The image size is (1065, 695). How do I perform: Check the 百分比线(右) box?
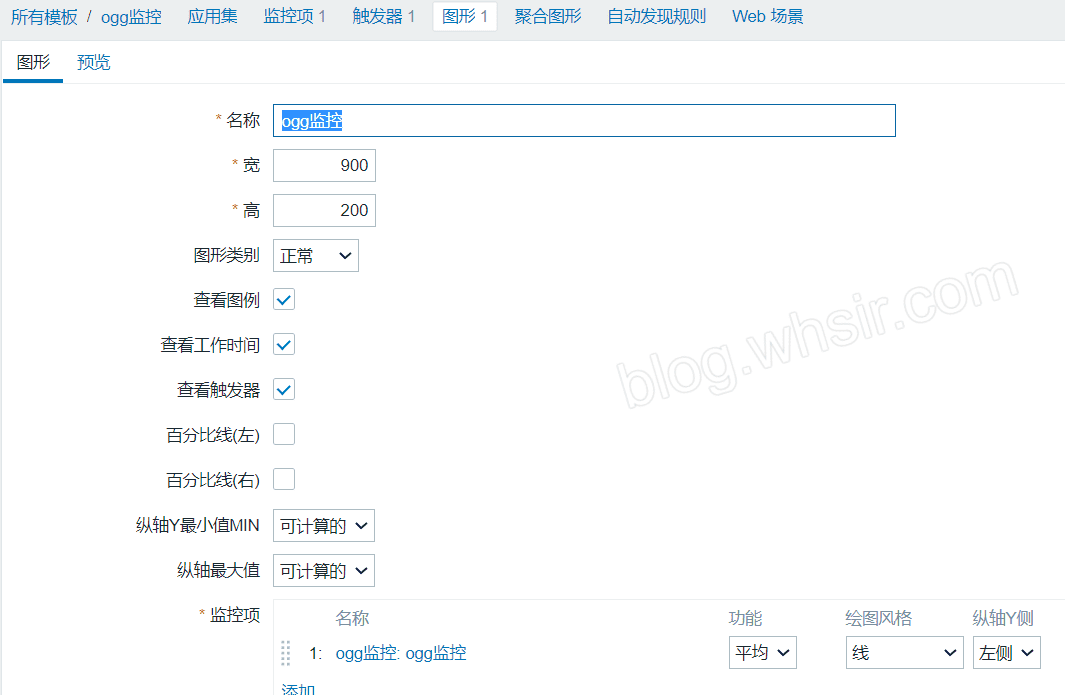coord(283,478)
